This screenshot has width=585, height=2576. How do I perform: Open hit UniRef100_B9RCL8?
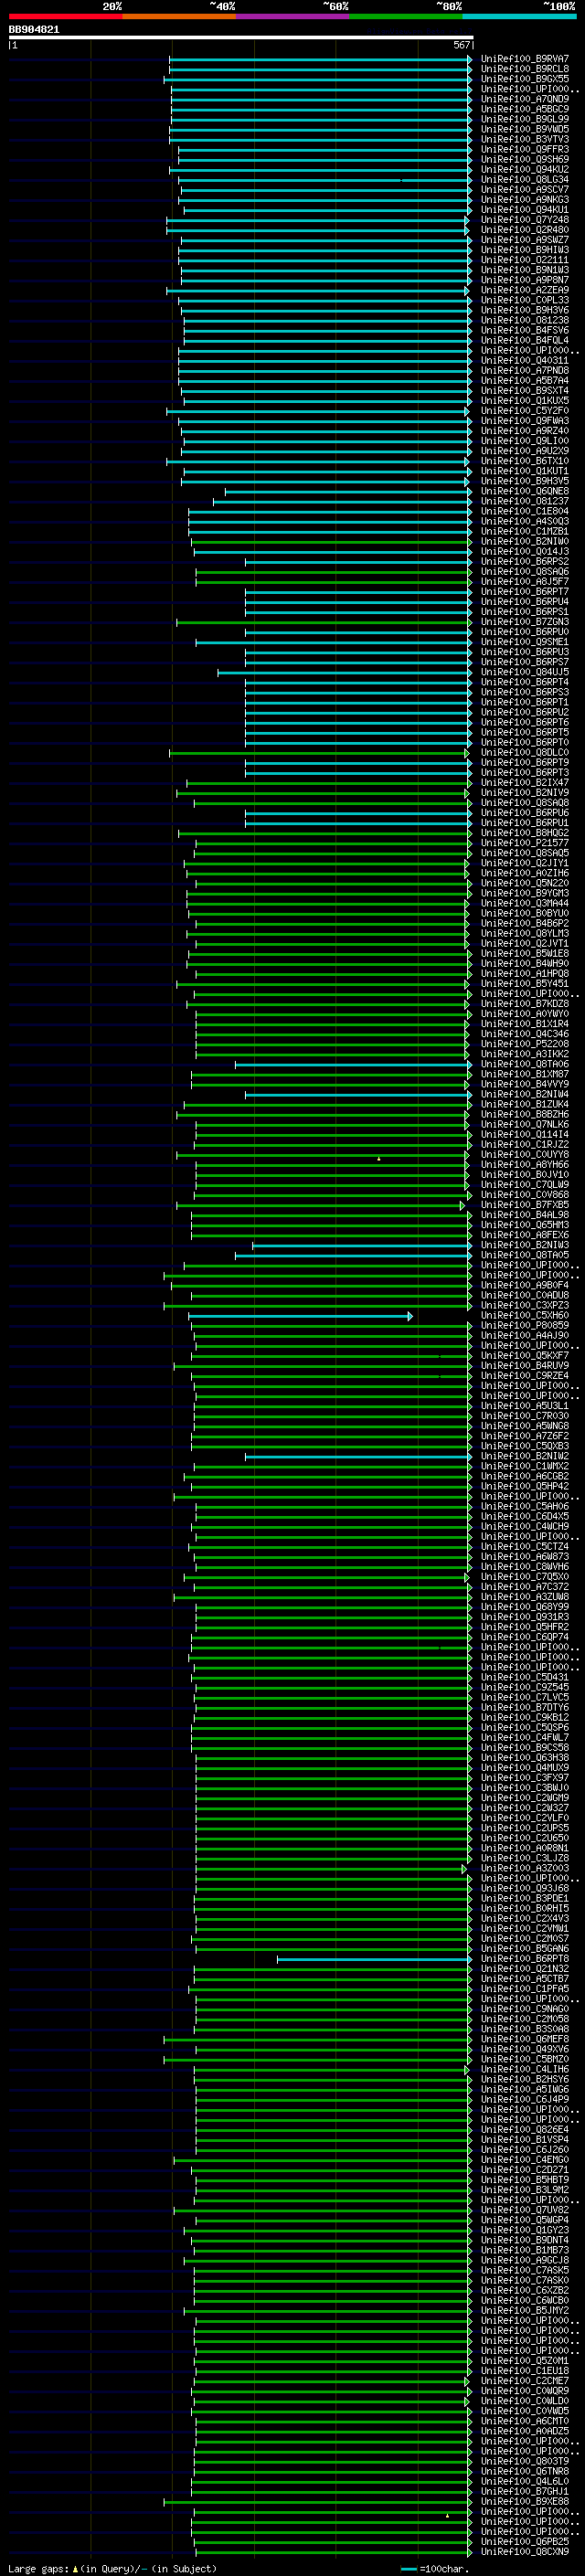pos(525,69)
